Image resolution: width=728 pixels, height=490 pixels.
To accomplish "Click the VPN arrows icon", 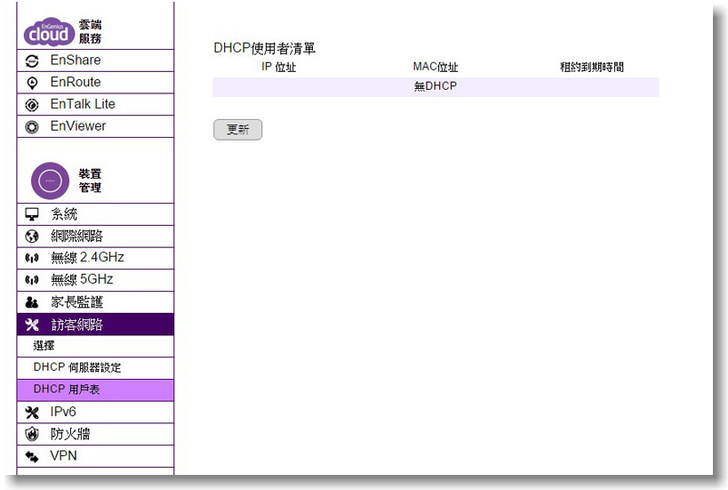I will [x=31, y=456].
